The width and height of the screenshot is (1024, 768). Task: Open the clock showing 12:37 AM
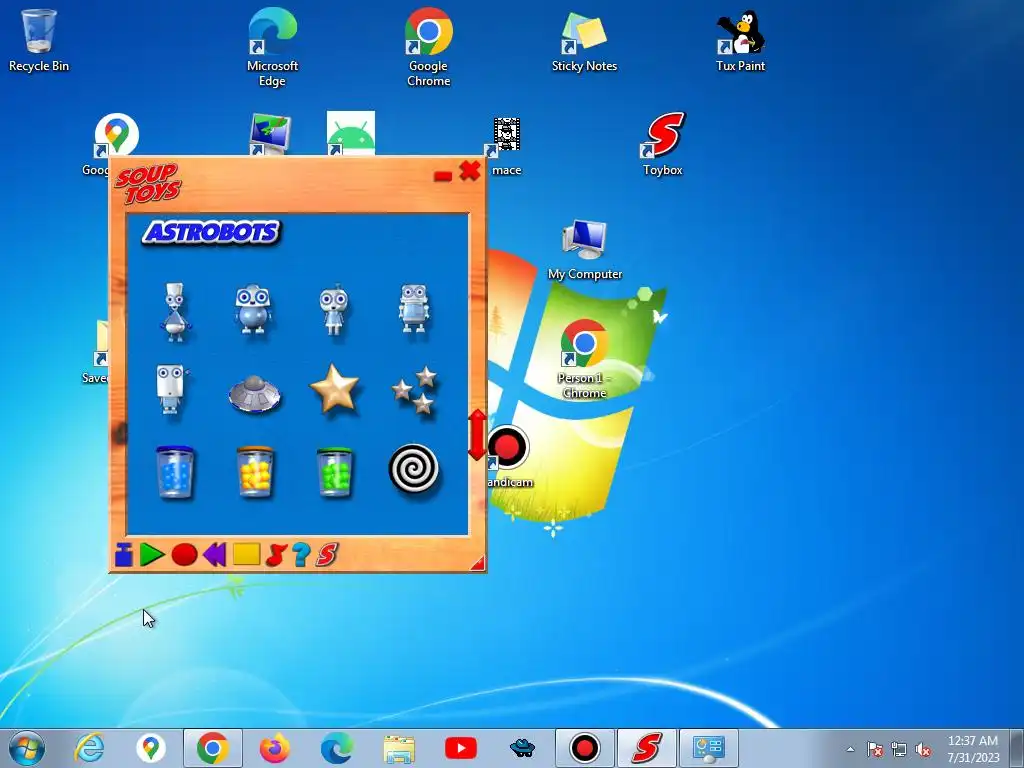973,748
